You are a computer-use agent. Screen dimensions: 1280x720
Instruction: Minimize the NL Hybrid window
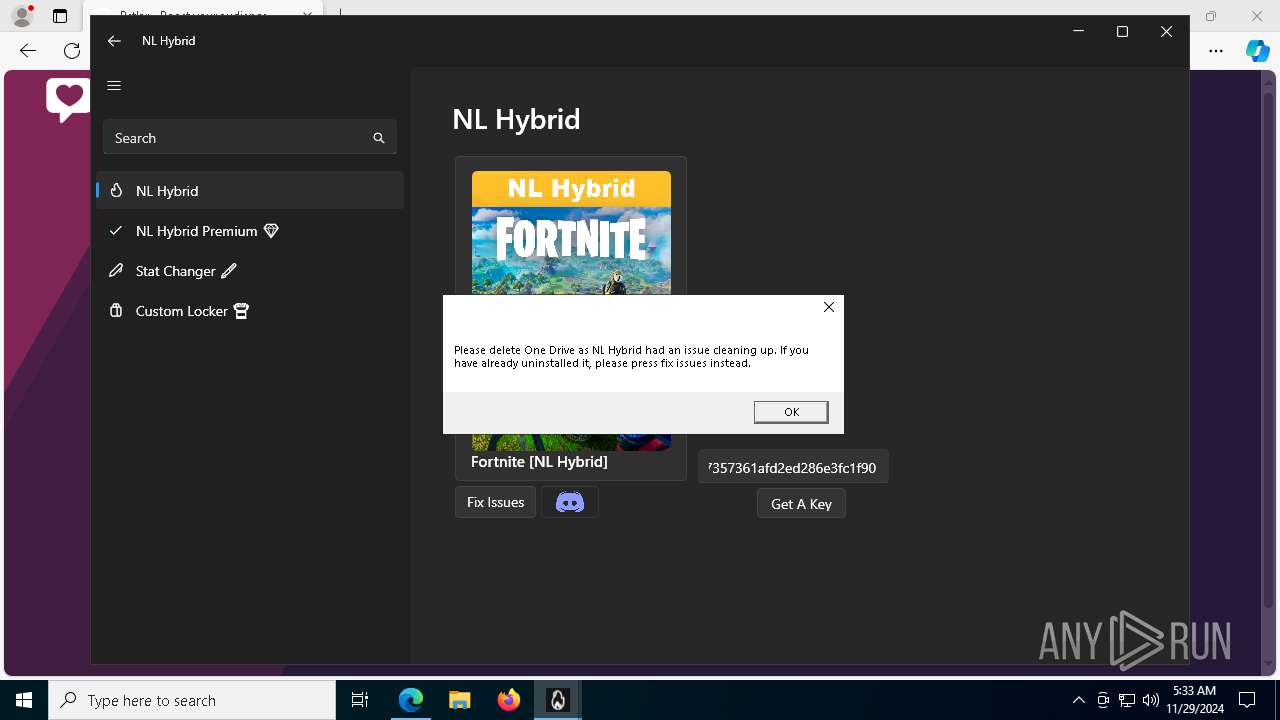point(1078,32)
